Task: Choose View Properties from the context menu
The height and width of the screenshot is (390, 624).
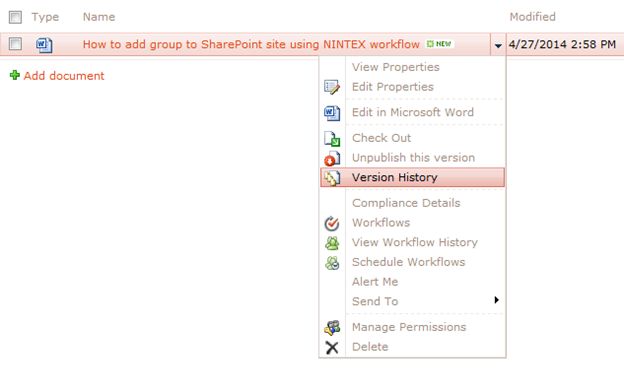Action: point(396,67)
